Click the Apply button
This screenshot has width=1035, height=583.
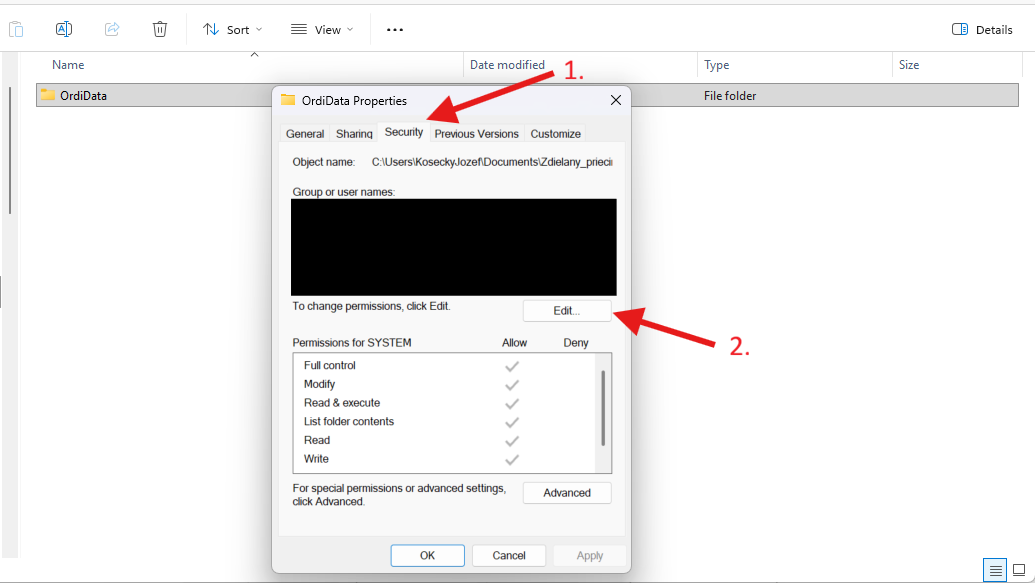point(589,555)
